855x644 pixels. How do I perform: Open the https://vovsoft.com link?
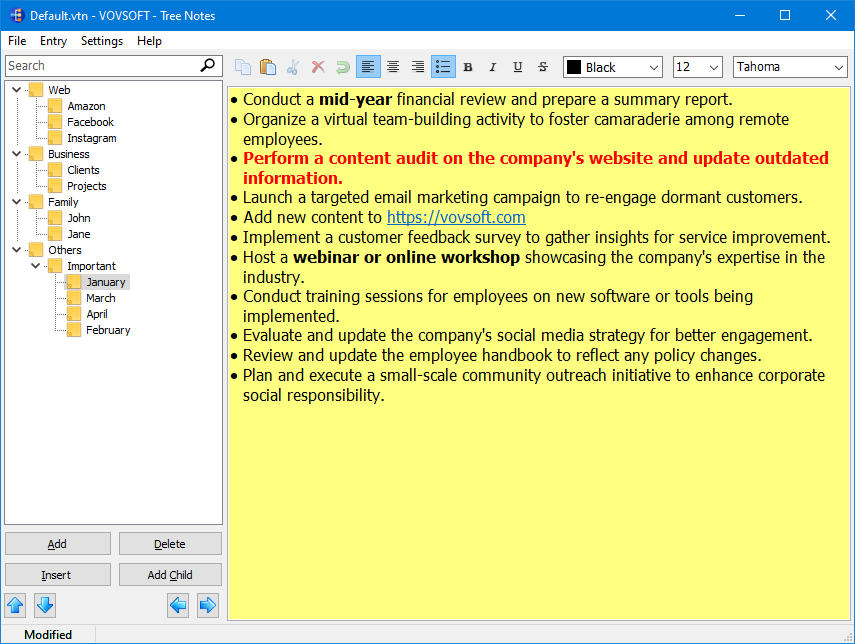click(x=456, y=217)
